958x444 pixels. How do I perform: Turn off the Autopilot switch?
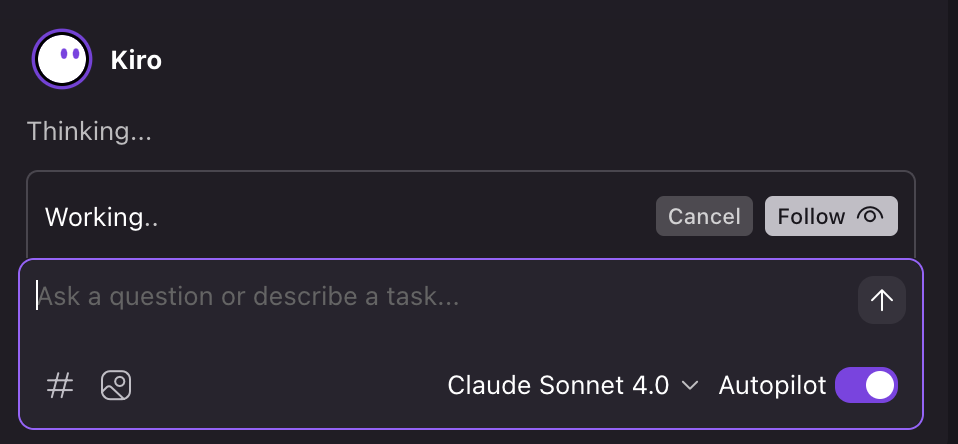(x=866, y=385)
